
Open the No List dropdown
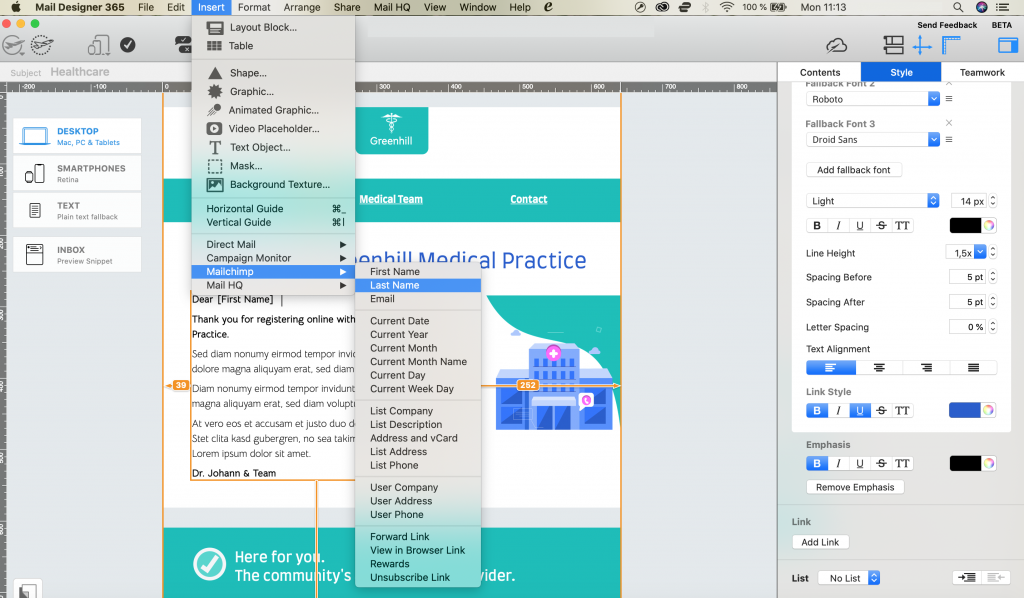click(x=849, y=578)
